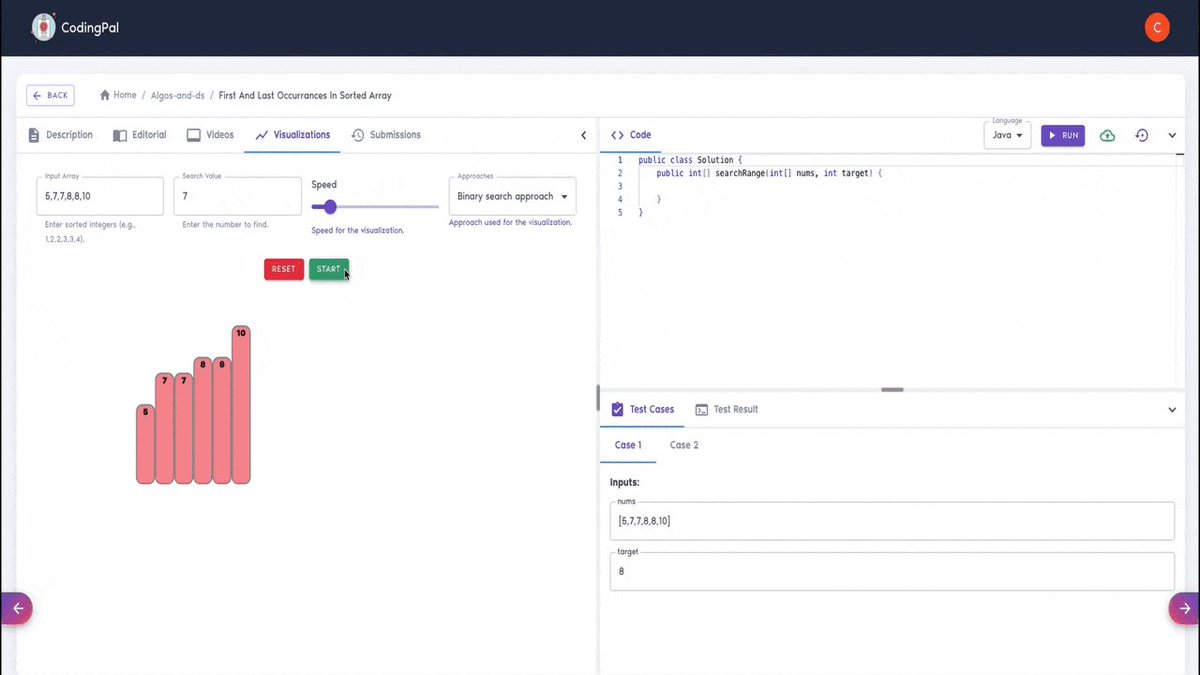The image size is (1200, 675).
Task: Select the Test Cases tab
Action: click(x=642, y=409)
